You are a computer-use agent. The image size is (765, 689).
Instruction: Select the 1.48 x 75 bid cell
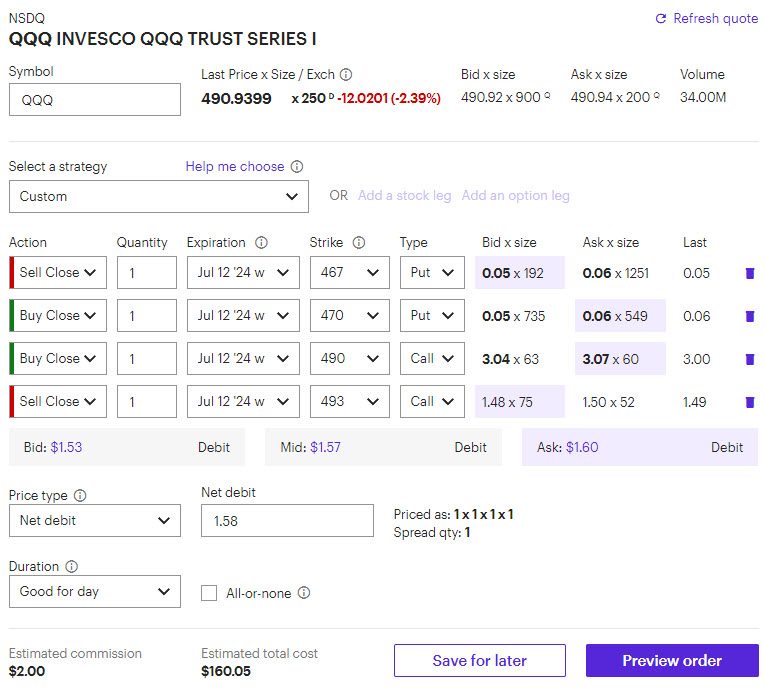point(520,402)
